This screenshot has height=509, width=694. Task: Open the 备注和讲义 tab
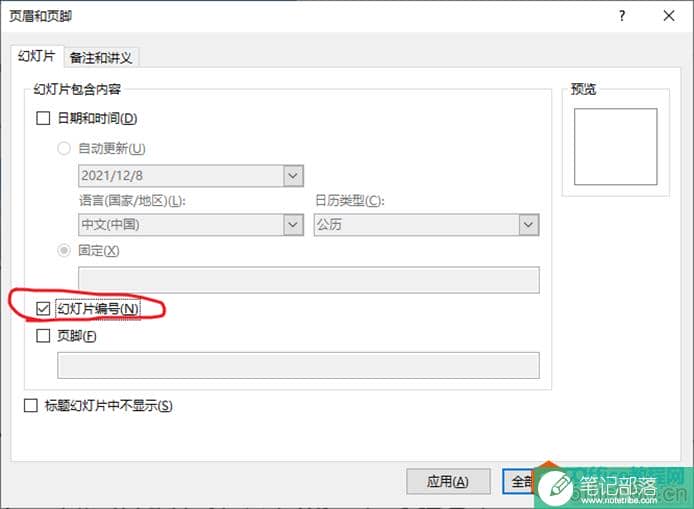[x=101, y=58]
